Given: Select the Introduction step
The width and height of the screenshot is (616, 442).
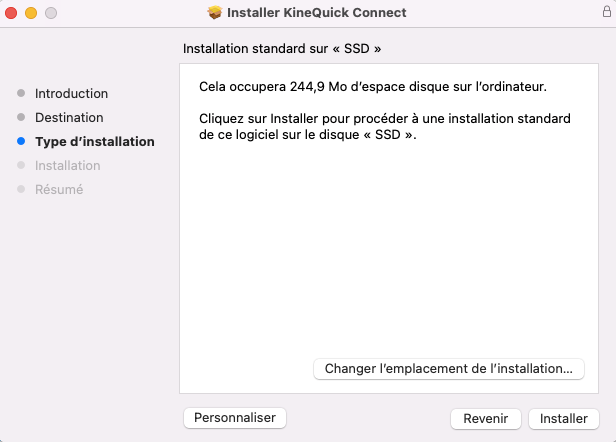Looking at the screenshot, I should pos(72,94).
